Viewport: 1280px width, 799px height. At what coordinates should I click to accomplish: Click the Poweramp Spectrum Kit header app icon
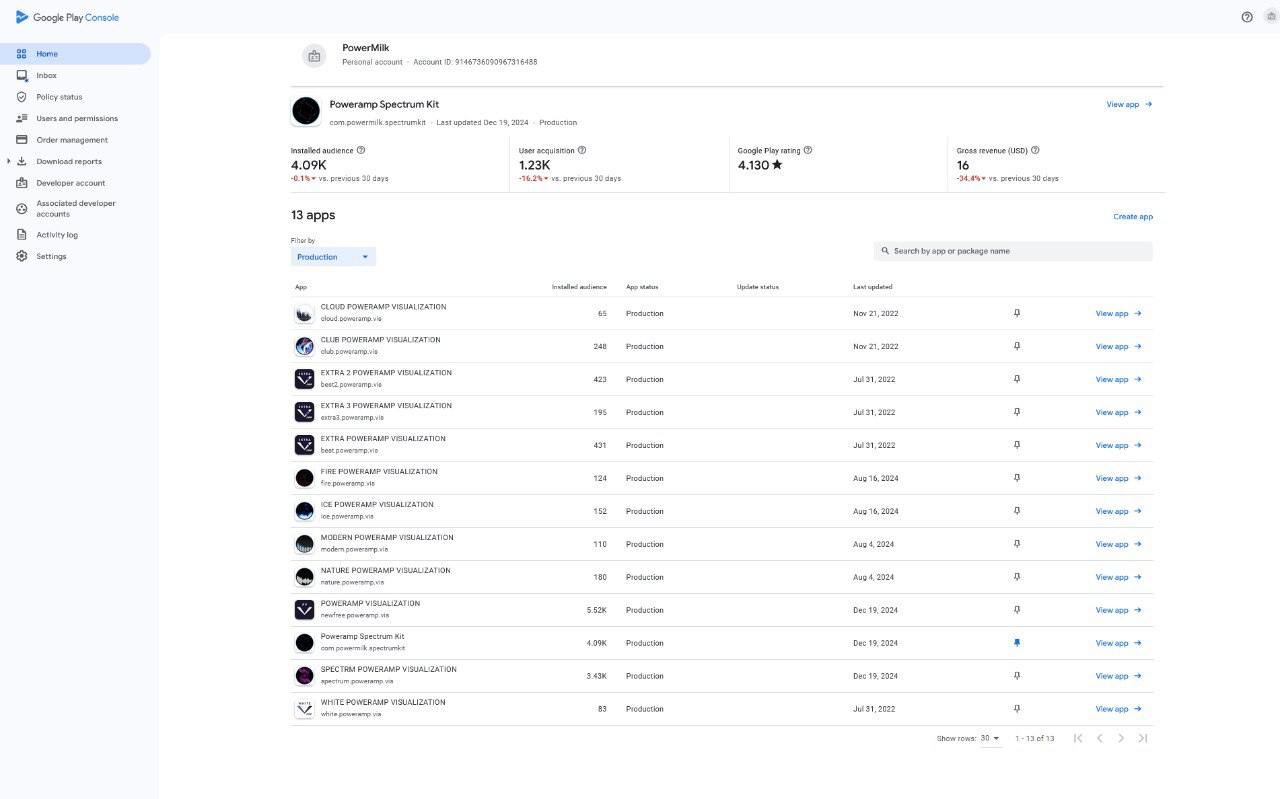[x=306, y=111]
